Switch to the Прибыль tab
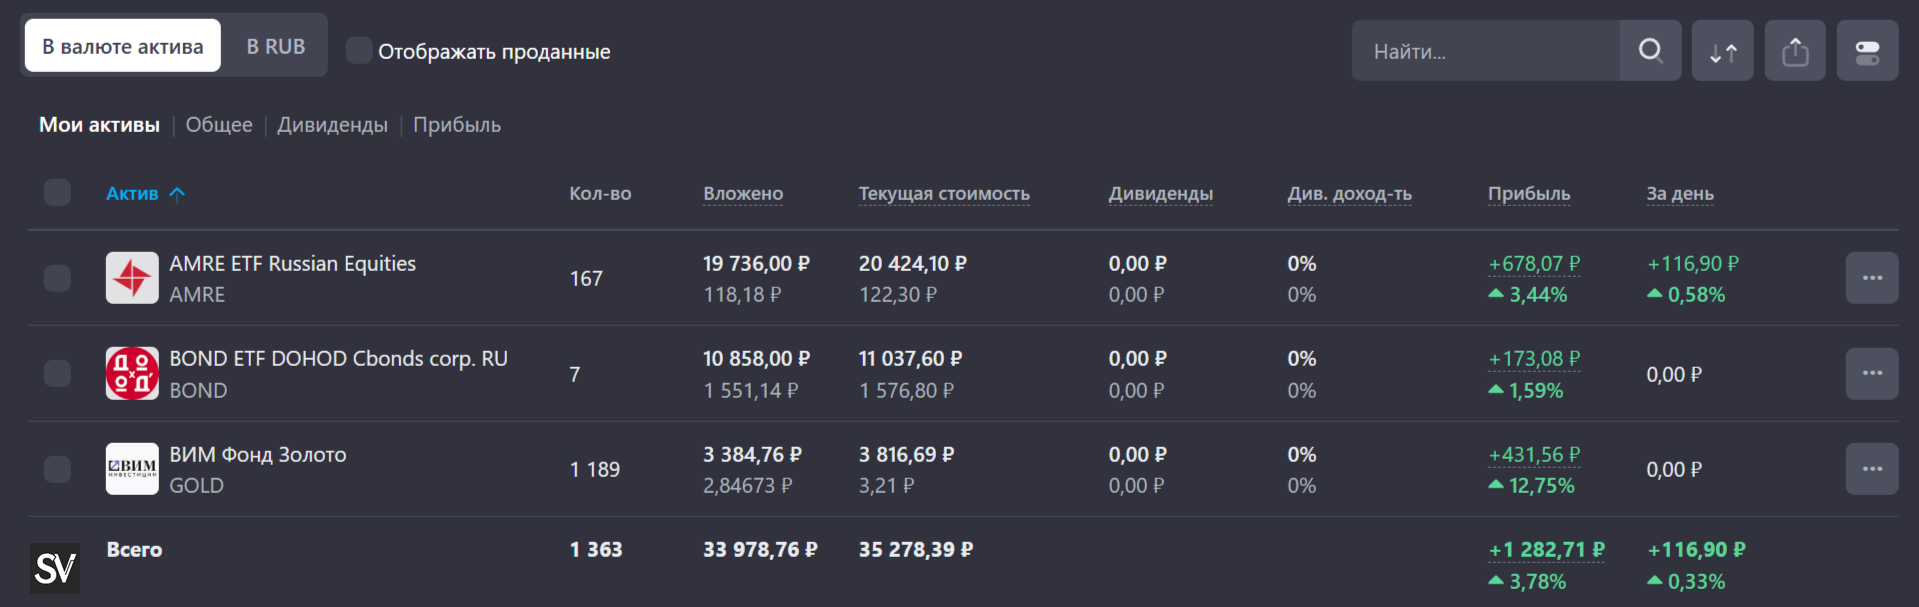1919x607 pixels. [x=457, y=125]
